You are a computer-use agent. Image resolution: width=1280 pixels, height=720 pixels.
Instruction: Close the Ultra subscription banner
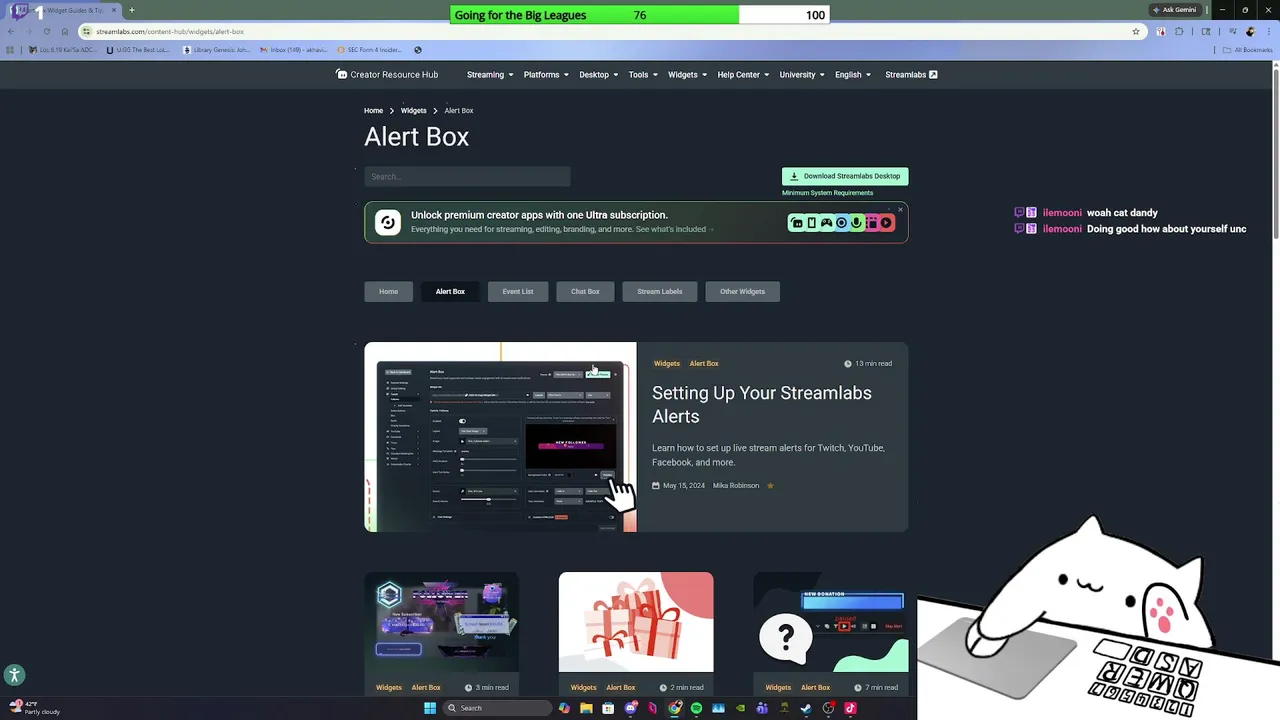pyautogui.click(x=900, y=209)
